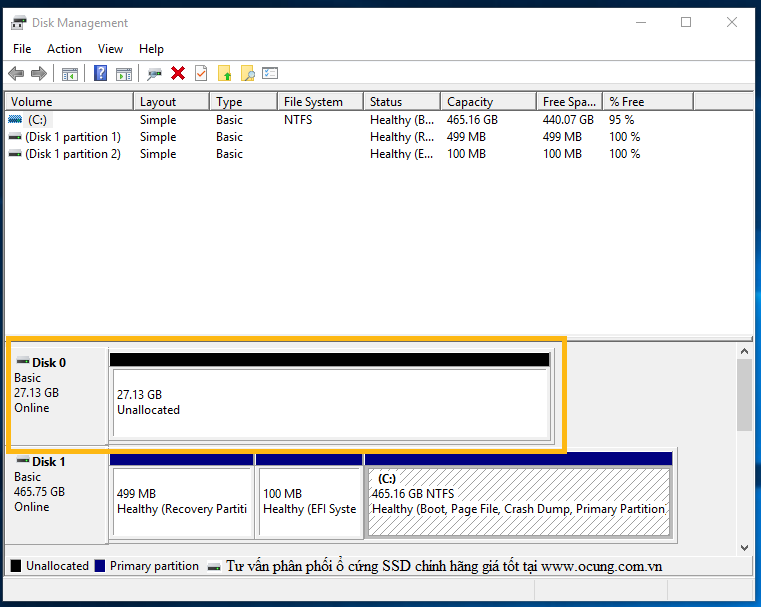Sort by the Capacity column header
761x607 pixels.
(489, 102)
